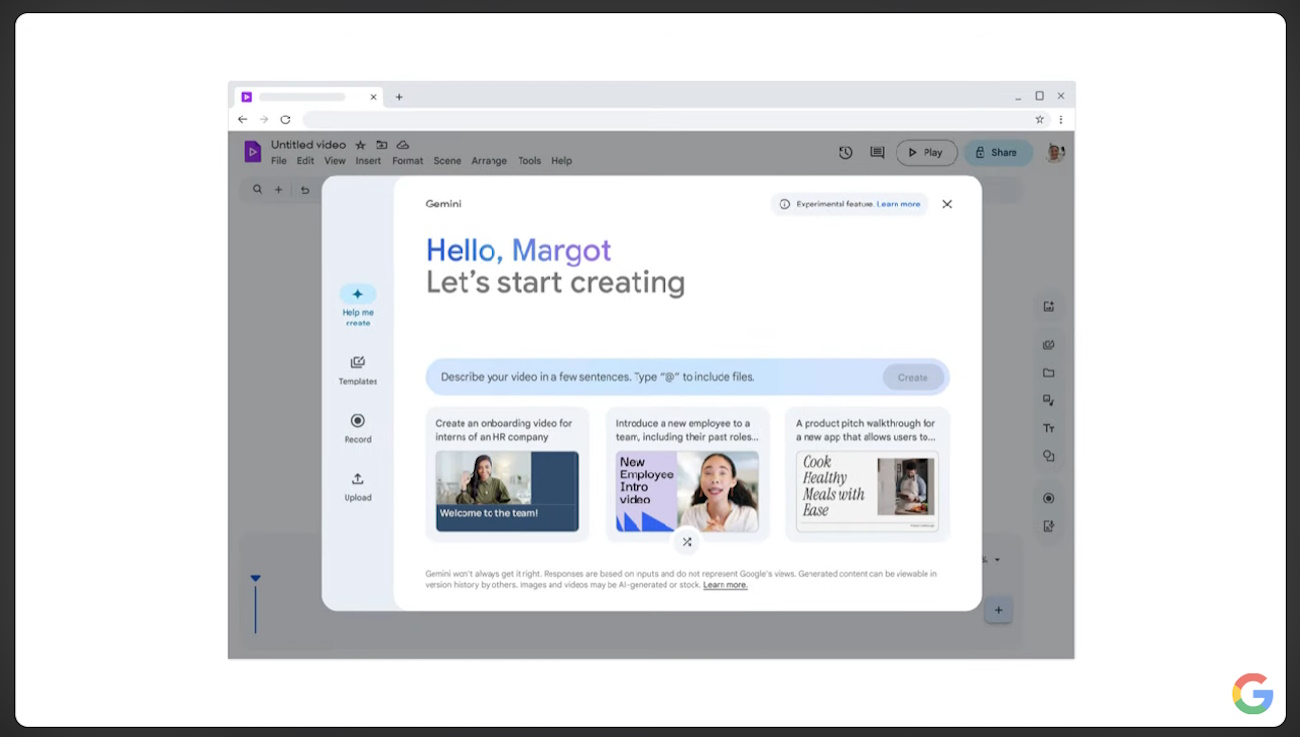The image size is (1300, 737).
Task: Open a new browser tab
Action: coord(399,97)
